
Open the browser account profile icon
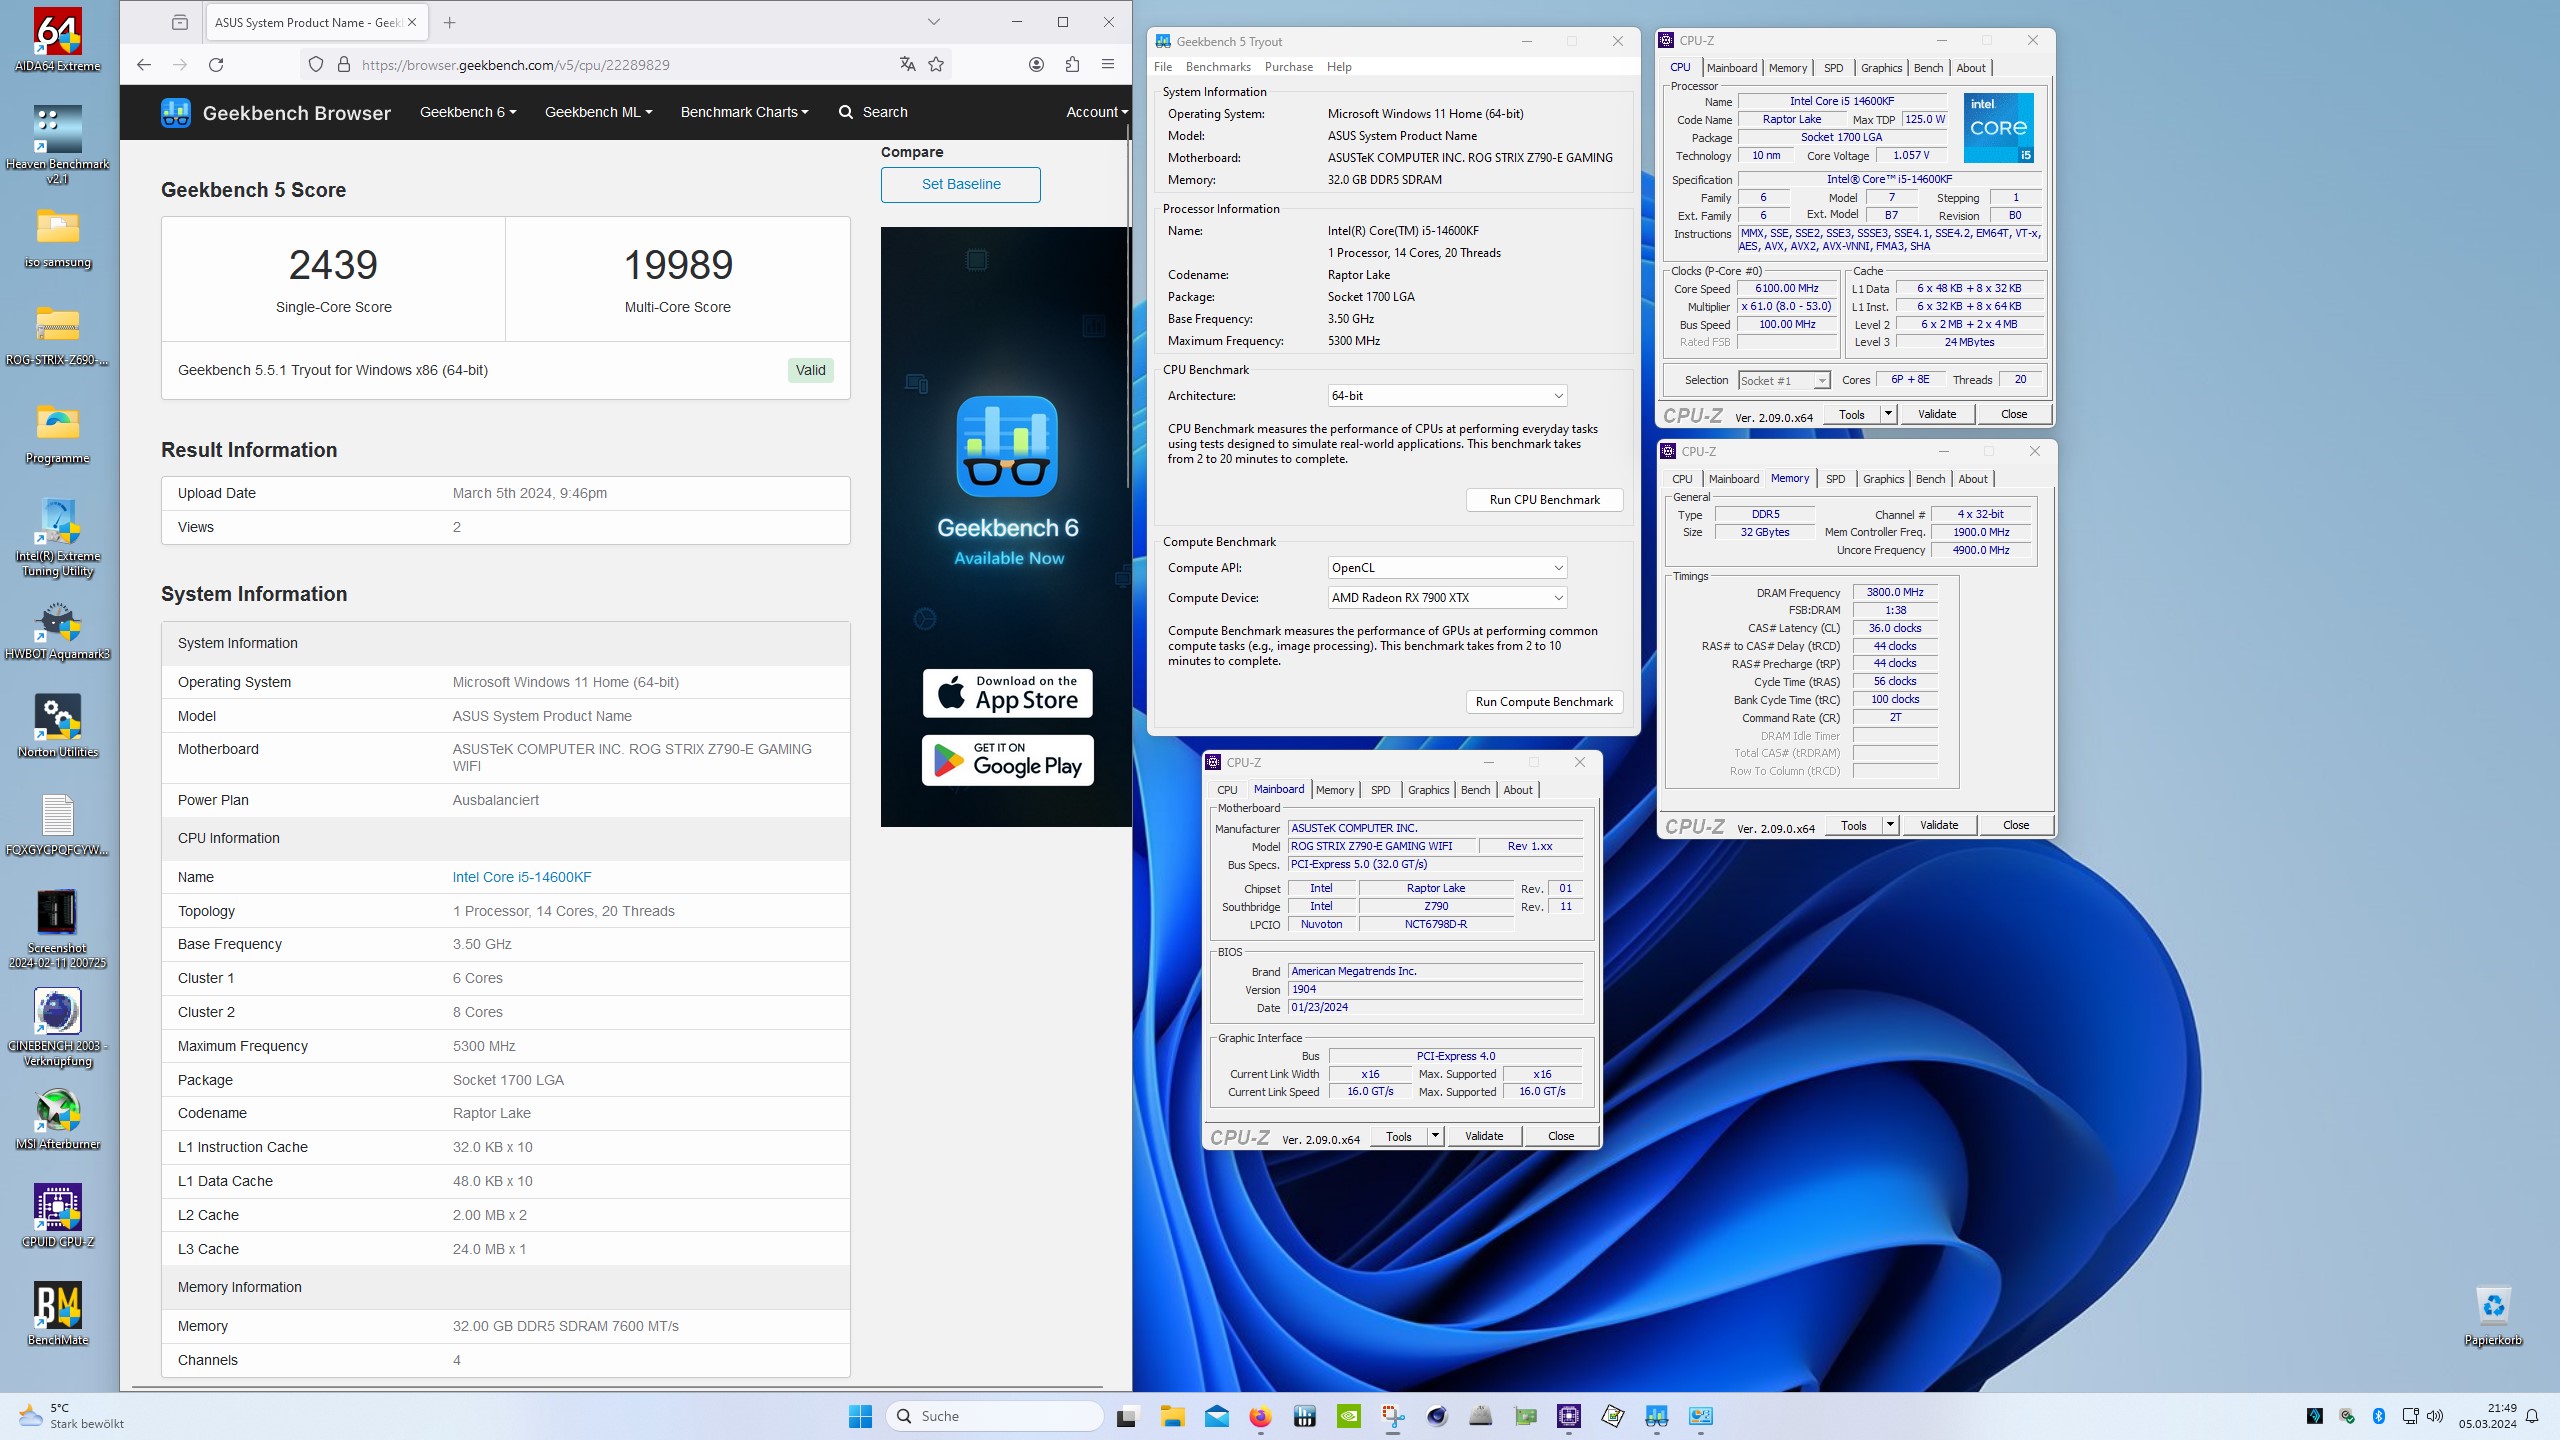pos(1036,65)
